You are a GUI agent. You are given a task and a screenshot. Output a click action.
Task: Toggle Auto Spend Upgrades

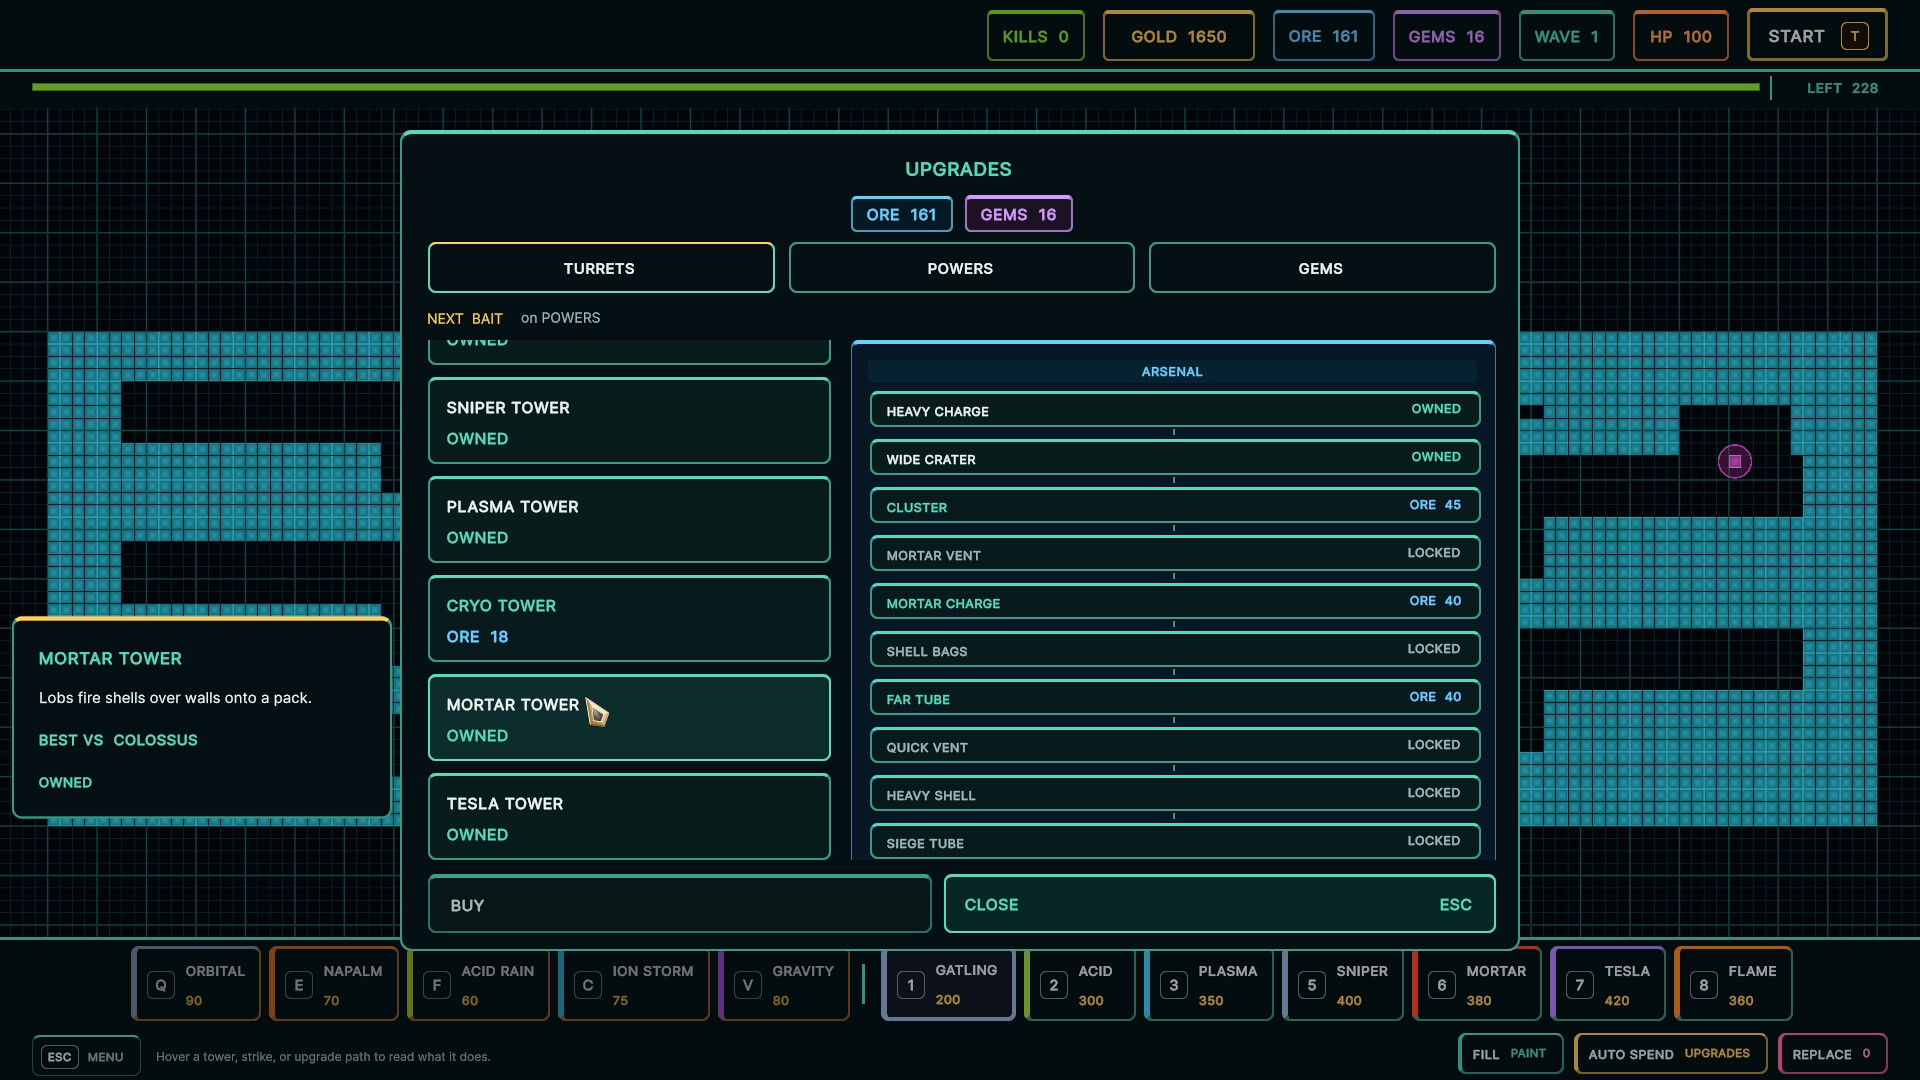pyautogui.click(x=1670, y=1054)
